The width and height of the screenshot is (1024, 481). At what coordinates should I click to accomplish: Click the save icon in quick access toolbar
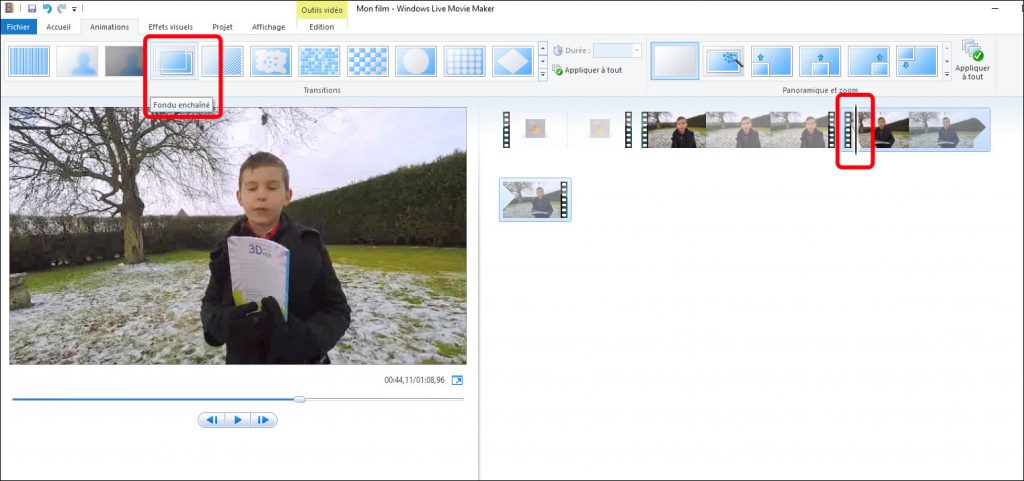tap(32, 9)
